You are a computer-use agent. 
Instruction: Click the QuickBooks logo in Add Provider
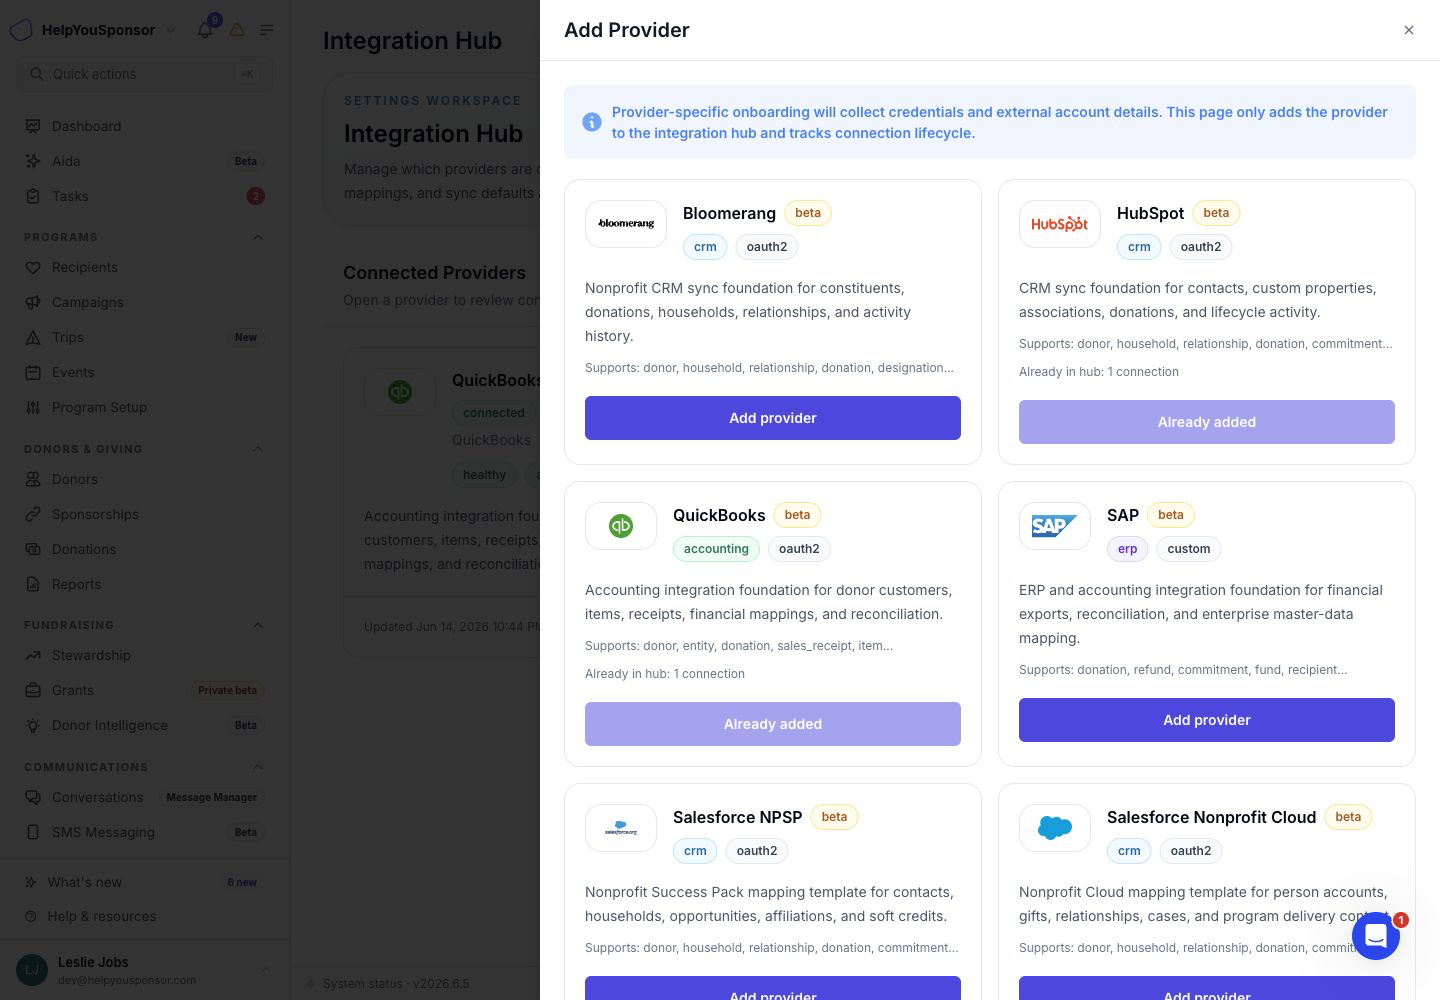621,526
